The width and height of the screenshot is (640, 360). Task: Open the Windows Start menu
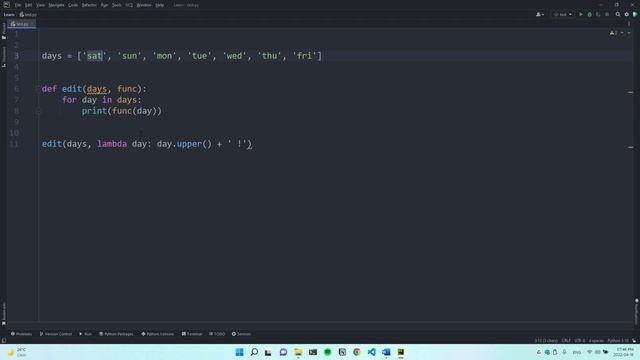click(x=240, y=352)
